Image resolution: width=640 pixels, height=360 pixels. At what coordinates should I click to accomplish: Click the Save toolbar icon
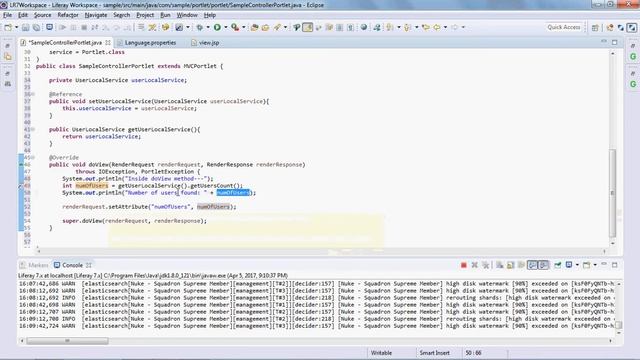click(x=25, y=27)
